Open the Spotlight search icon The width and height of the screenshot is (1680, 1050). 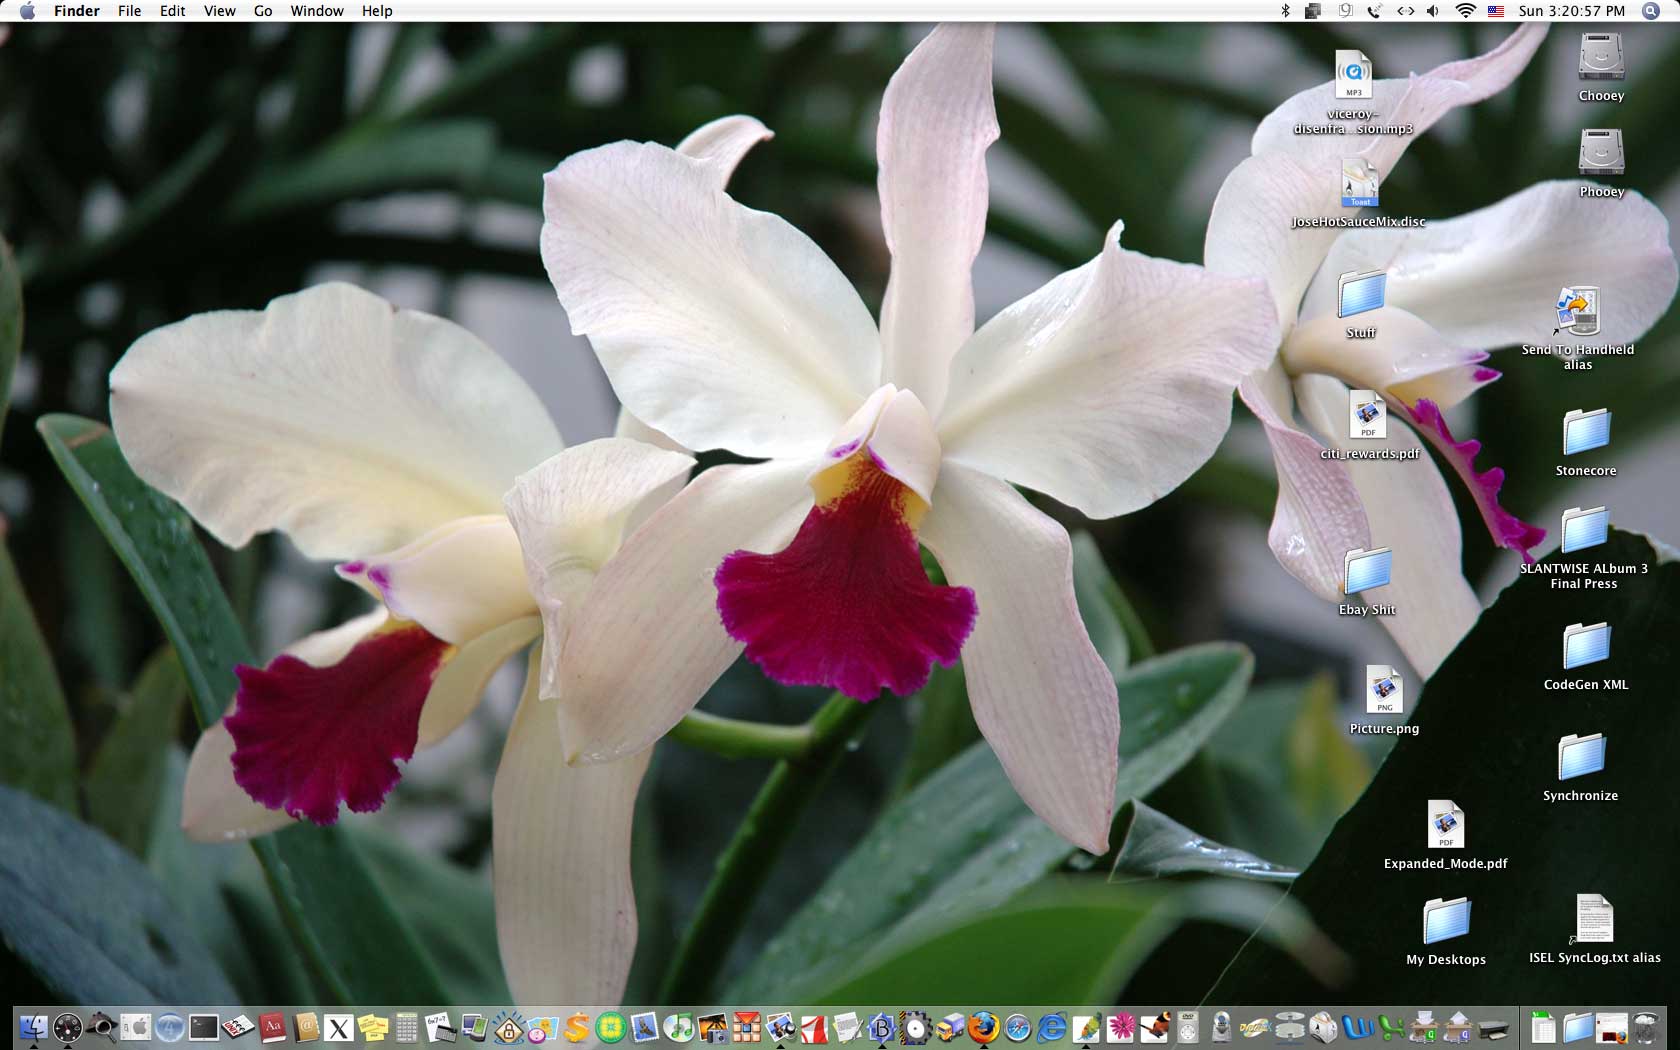[x=1650, y=11]
